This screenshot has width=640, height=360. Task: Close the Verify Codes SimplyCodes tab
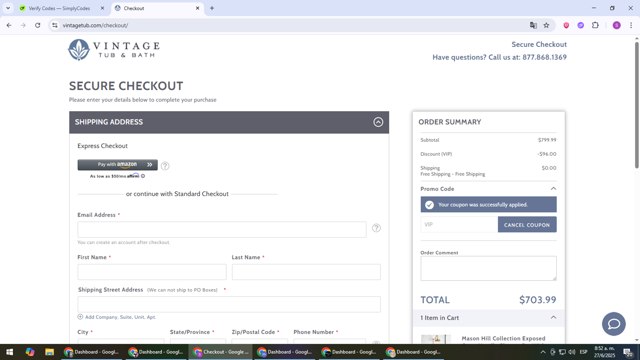pyautogui.click(x=102, y=8)
